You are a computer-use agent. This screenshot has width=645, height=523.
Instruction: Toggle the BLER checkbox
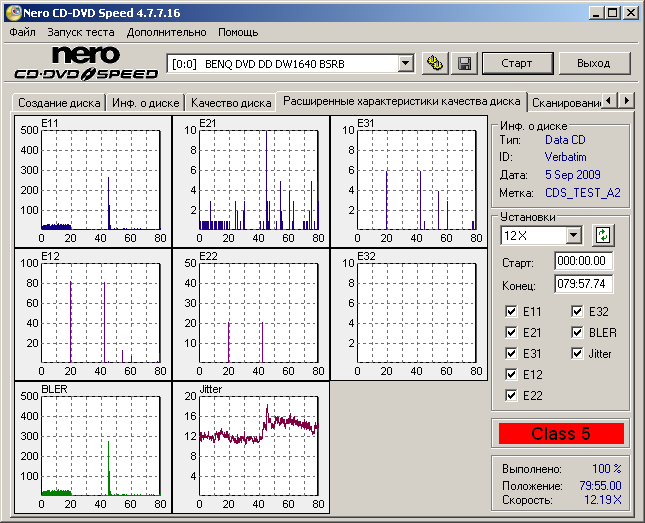tap(579, 333)
